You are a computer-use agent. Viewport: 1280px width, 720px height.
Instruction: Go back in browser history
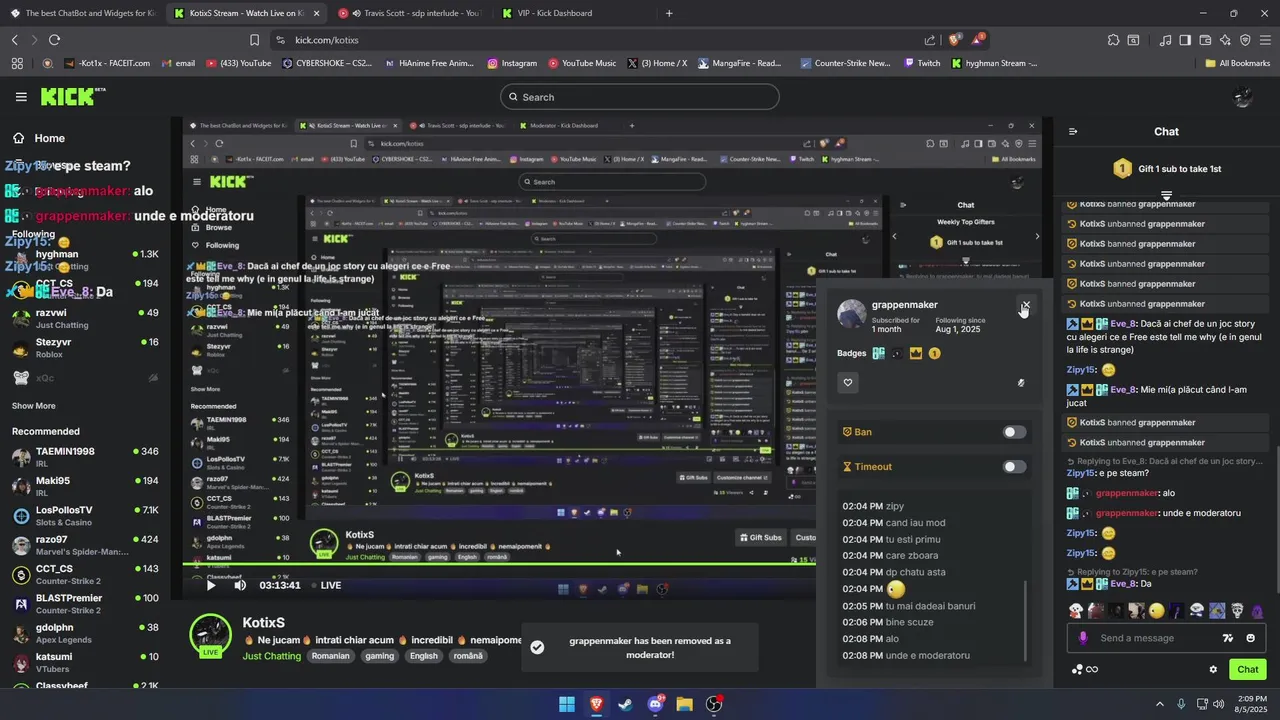tap(14, 40)
